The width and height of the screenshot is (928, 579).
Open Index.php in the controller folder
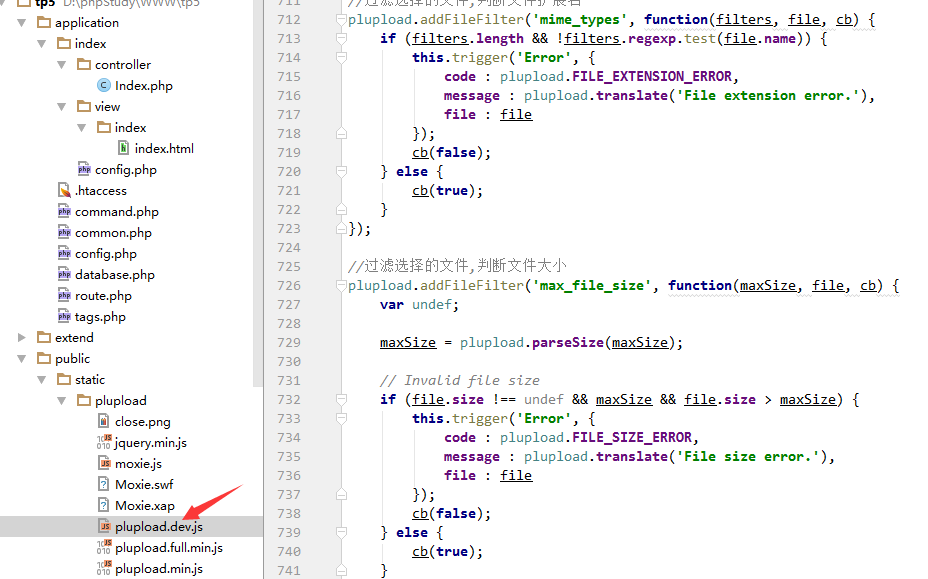pos(144,86)
